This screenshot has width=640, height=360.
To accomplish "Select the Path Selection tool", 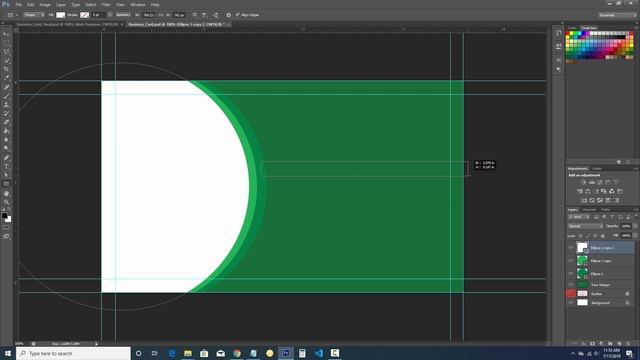I will [6, 175].
